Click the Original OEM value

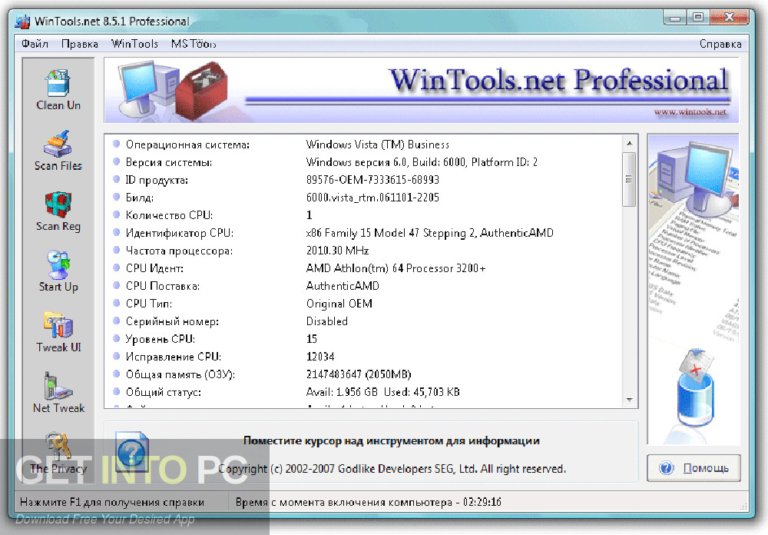339,304
